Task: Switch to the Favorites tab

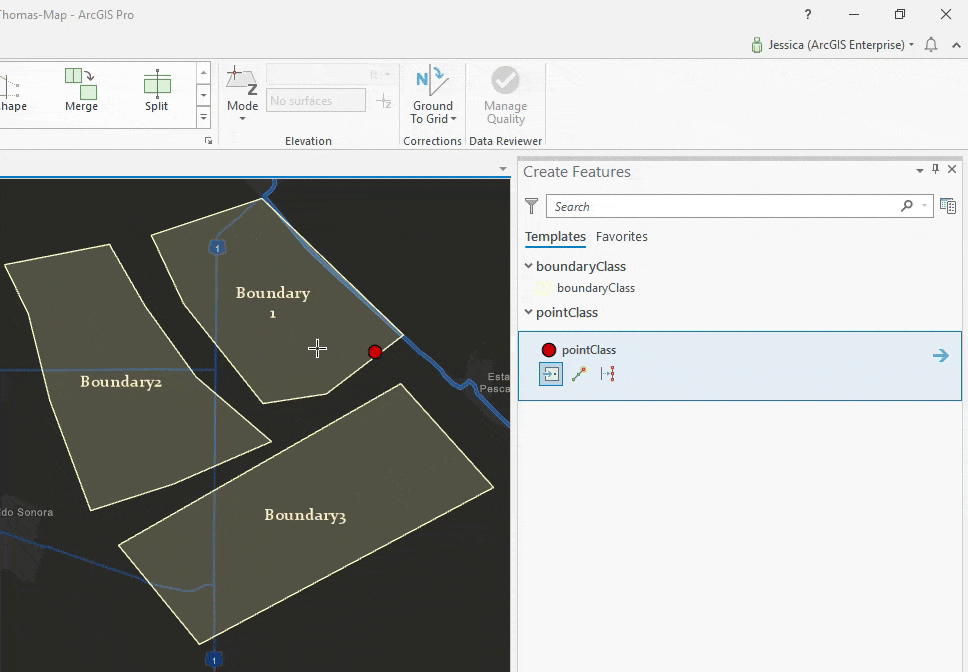Action: (621, 237)
